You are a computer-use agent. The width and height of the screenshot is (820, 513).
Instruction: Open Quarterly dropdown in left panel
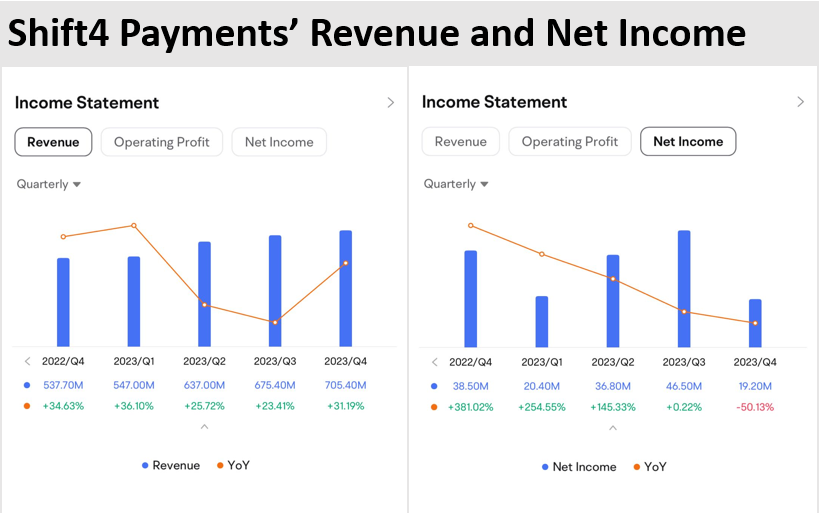[x=49, y=184]
